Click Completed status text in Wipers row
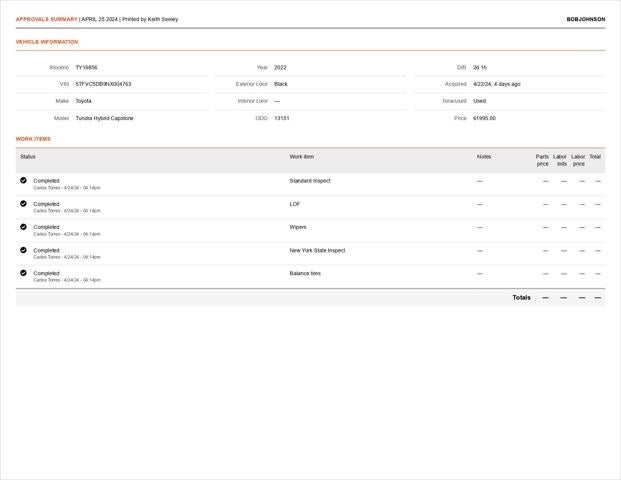This screenshot has height=480, width=621. [x=46, y=227]
